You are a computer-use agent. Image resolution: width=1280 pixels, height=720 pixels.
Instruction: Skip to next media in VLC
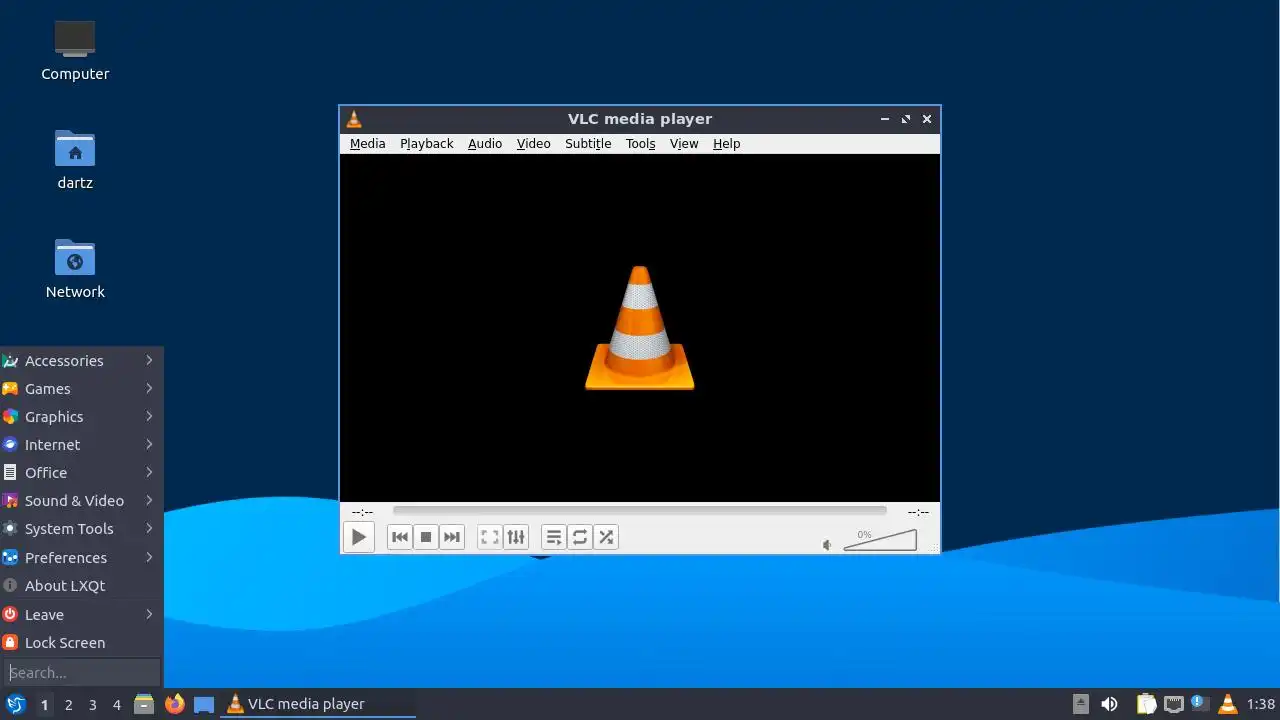[x=452, y=537]
